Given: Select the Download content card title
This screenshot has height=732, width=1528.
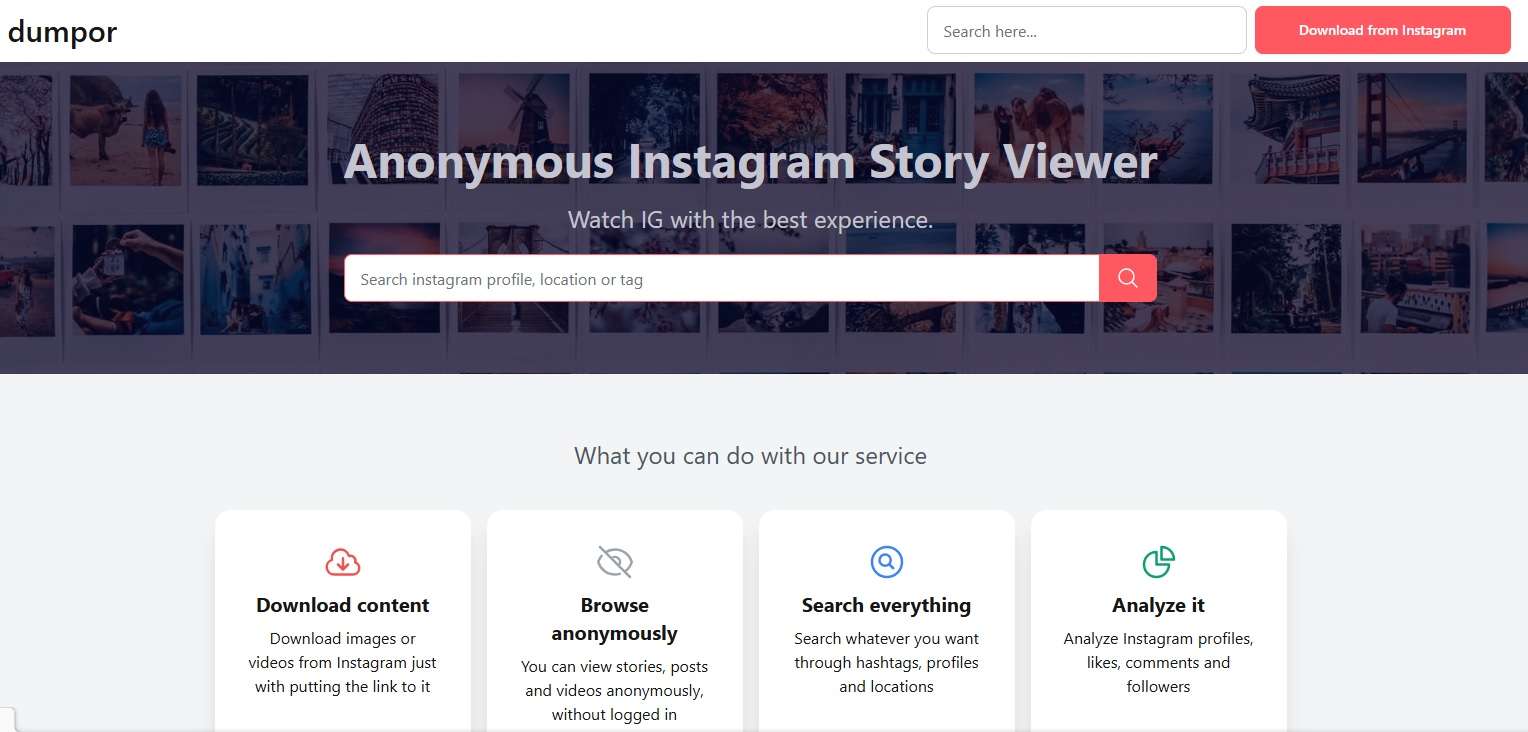Looking at the screenshot, I should (x=343, y=605).
